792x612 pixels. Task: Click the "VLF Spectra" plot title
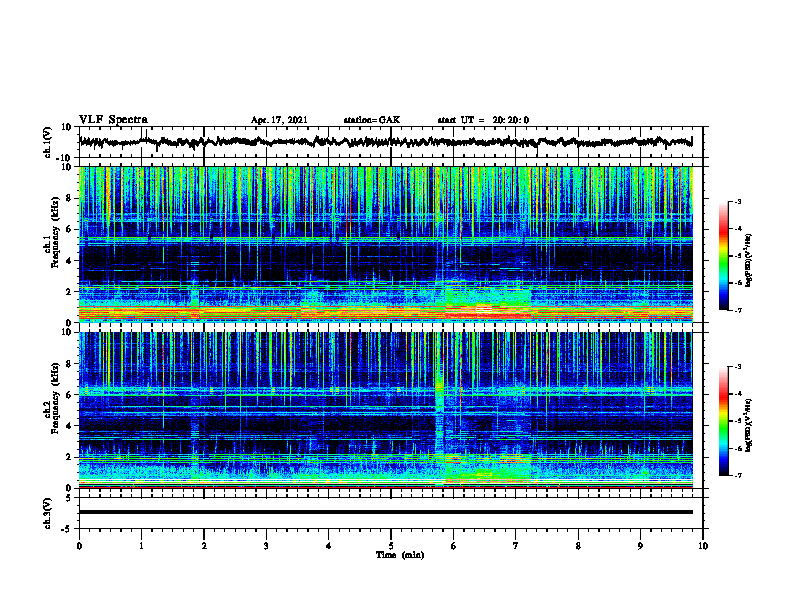tap(113, 120)
